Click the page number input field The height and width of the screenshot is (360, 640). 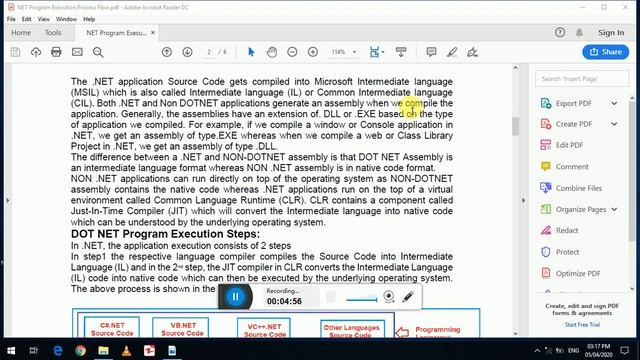pyautogui.click(x=209, y=52)
